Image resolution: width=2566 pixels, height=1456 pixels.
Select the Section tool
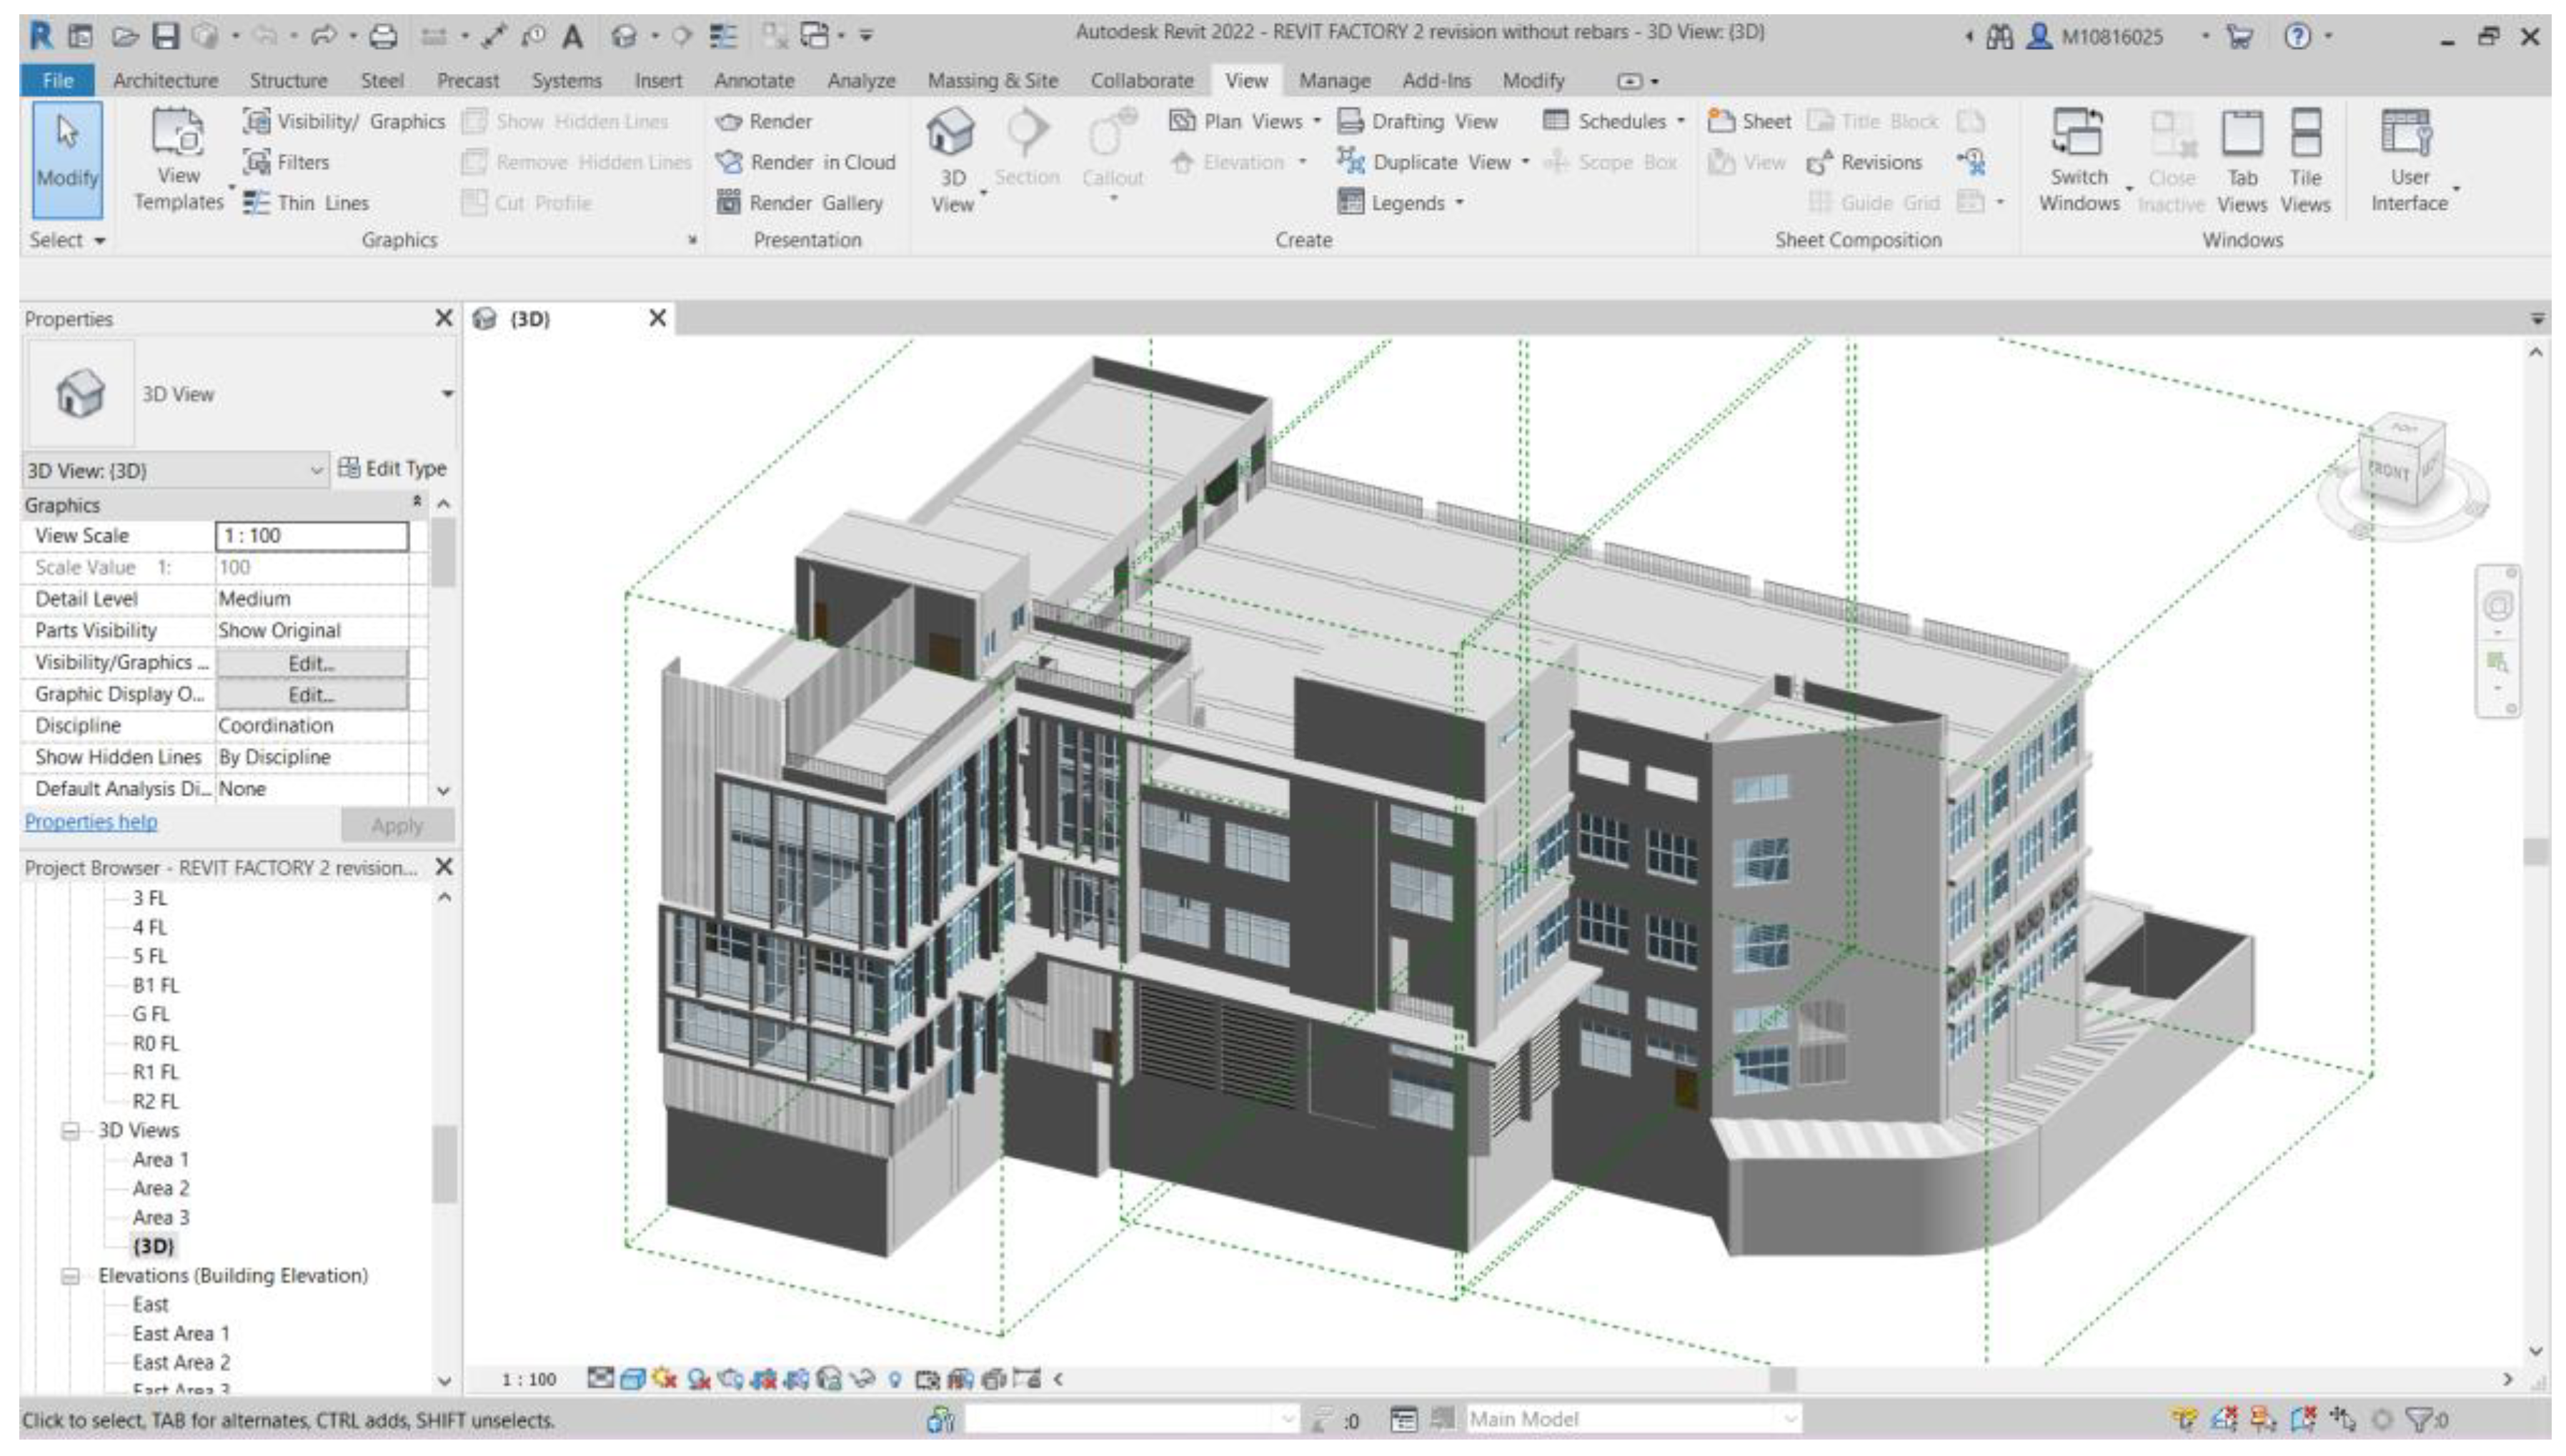pyautogui.click(x=1028, y=150)
